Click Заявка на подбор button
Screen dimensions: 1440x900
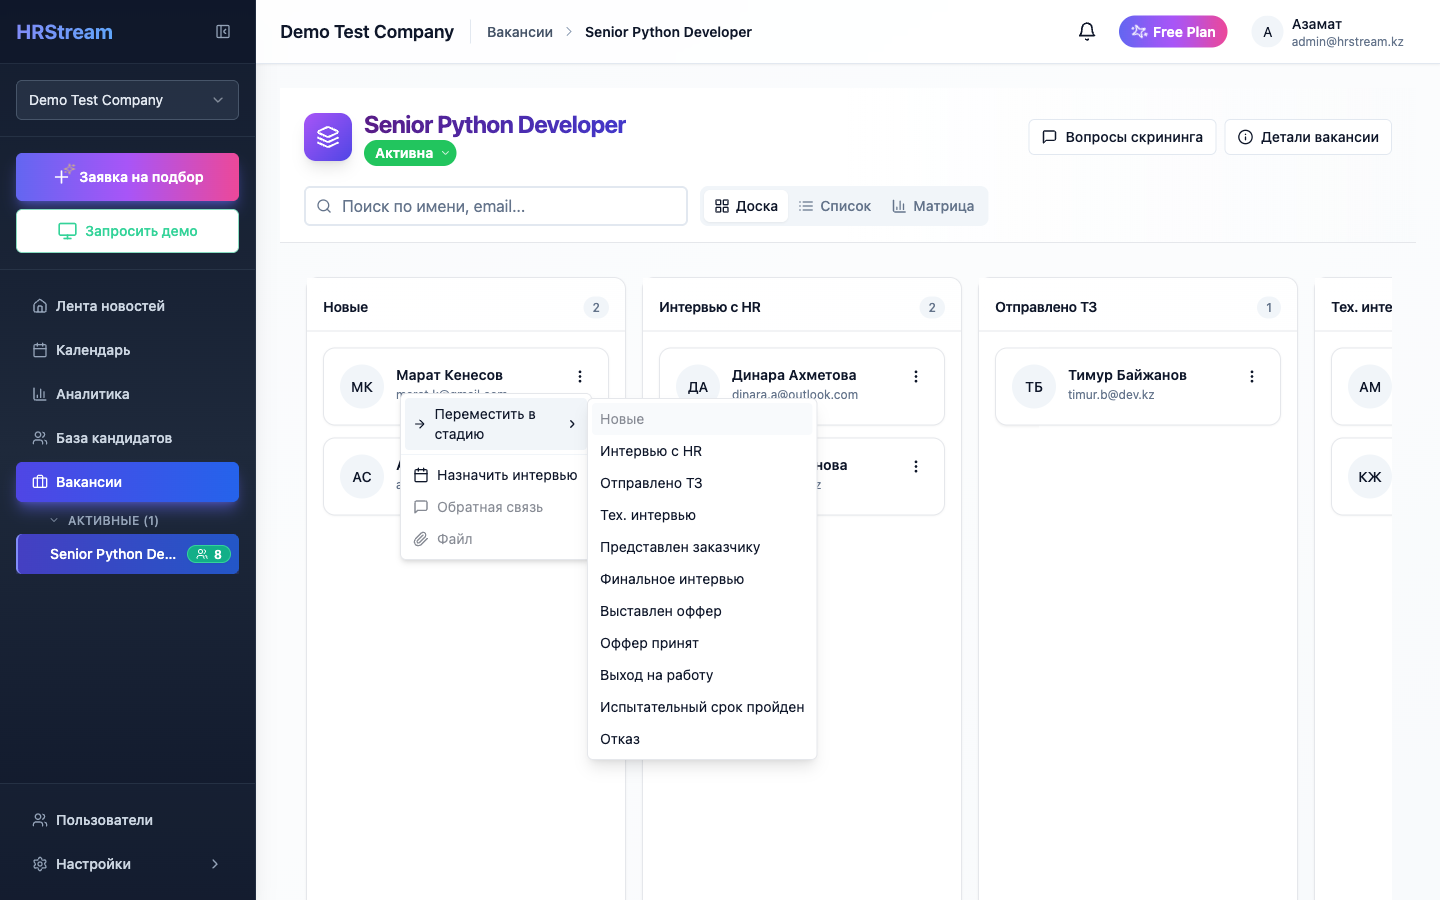[x=127, y=177]
